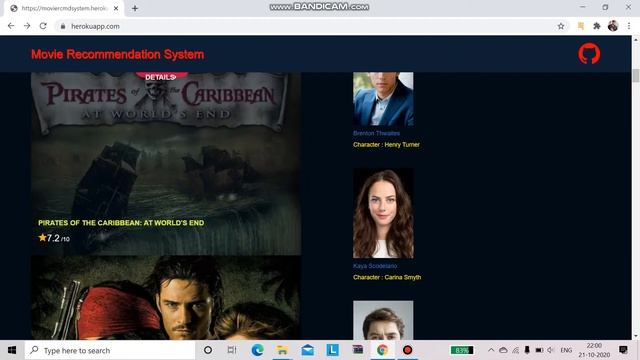Open the blue L app in taskbar
The image size is (640, 360).
[333, 350]
